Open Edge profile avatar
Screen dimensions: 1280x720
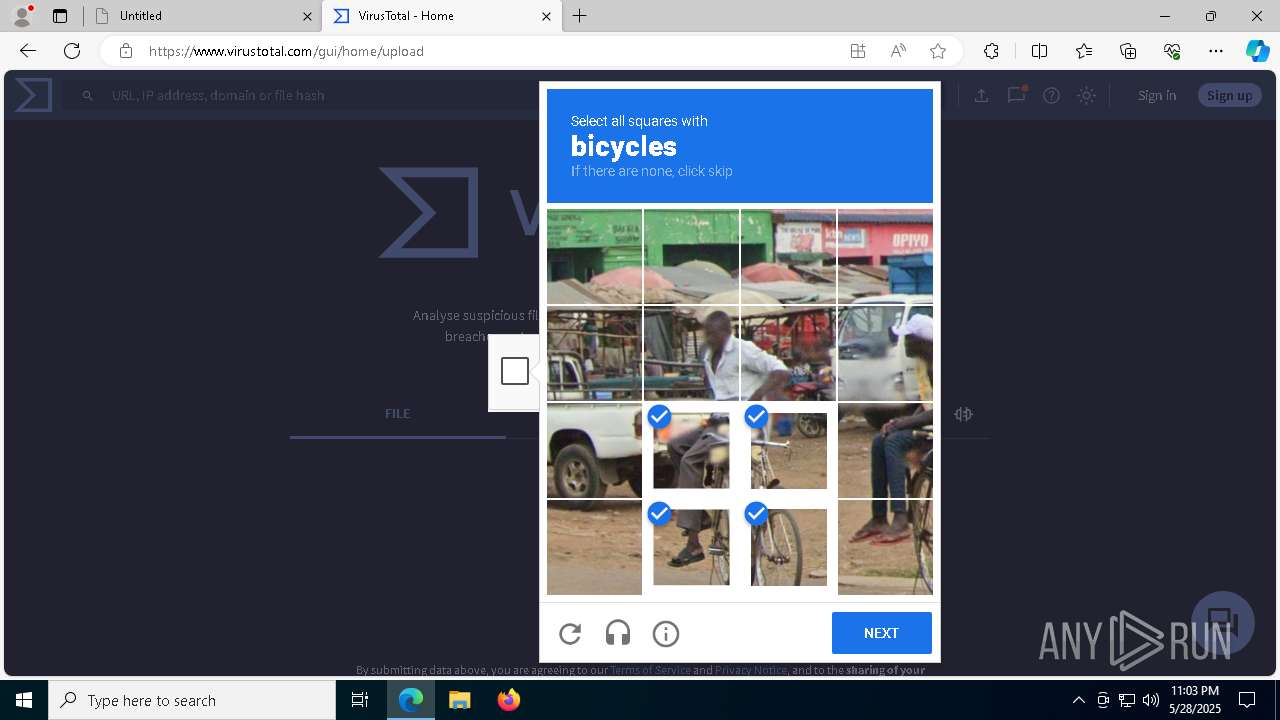coord(22,16)
